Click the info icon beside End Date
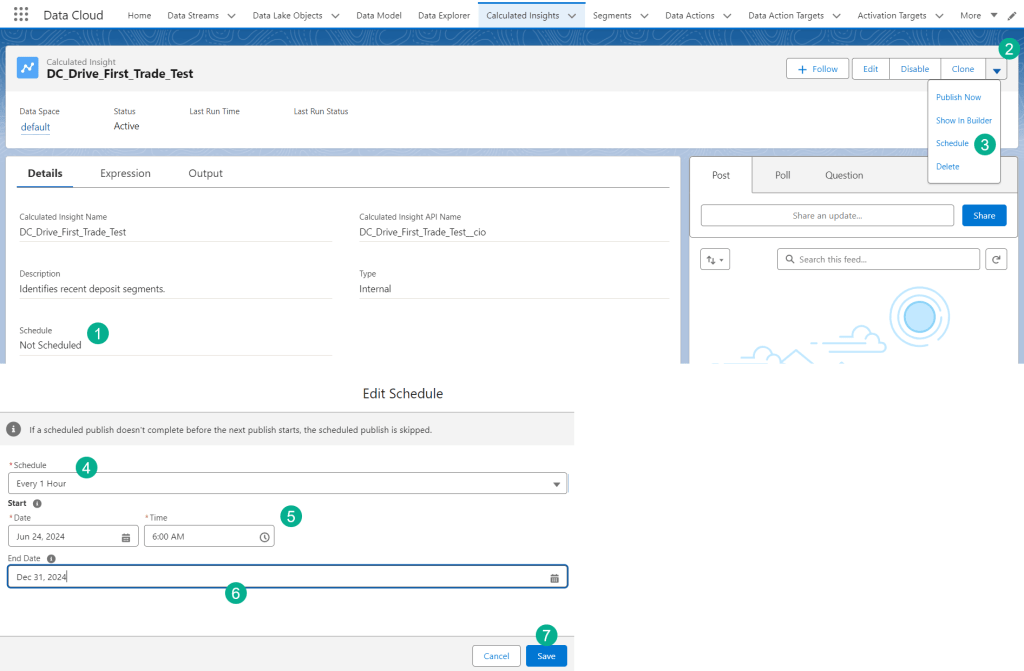This screenshot has height=671, width=1024. pos(50,559)
